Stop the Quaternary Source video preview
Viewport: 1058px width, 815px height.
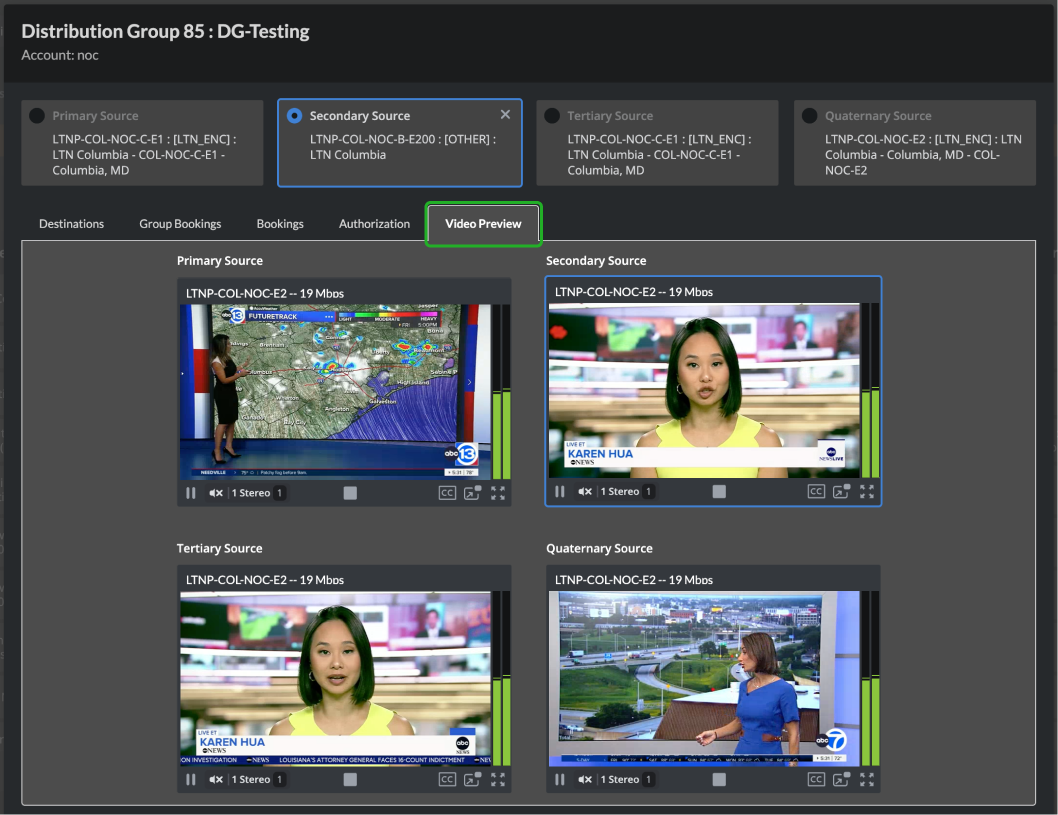point(719,780)
